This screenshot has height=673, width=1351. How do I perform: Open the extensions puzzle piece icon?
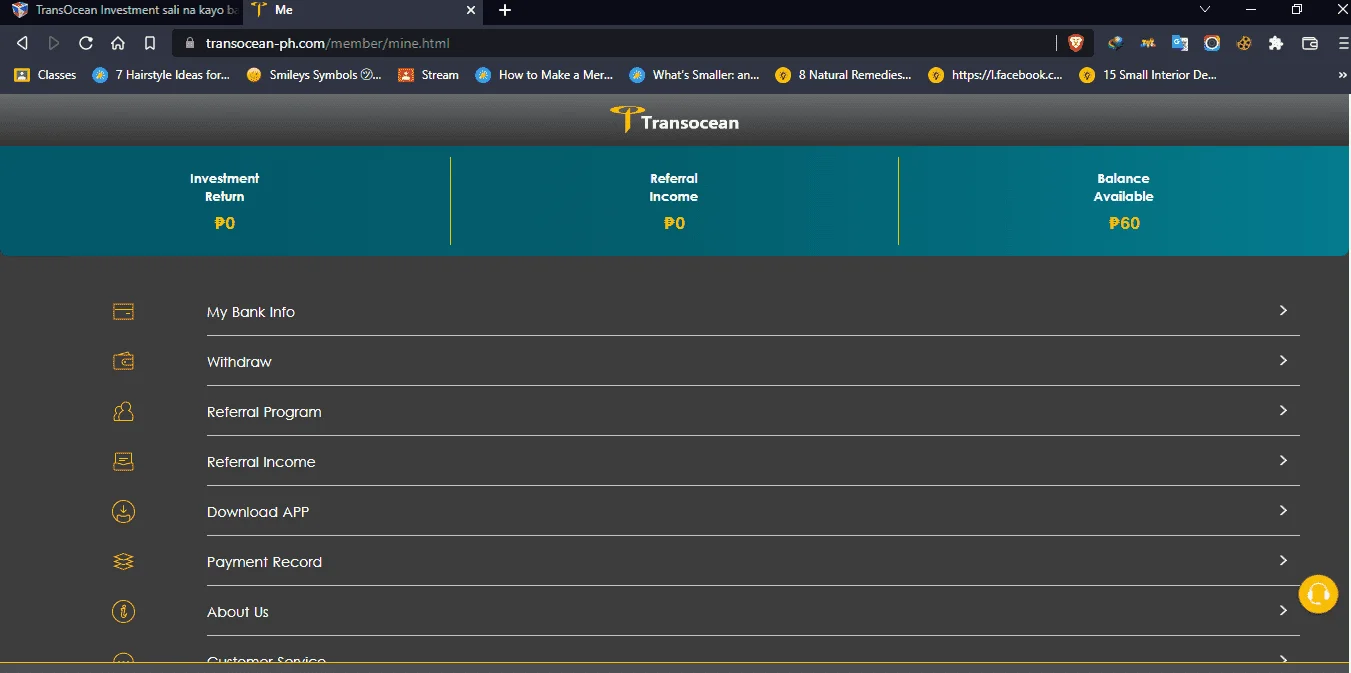click(x=1275, y=43)
